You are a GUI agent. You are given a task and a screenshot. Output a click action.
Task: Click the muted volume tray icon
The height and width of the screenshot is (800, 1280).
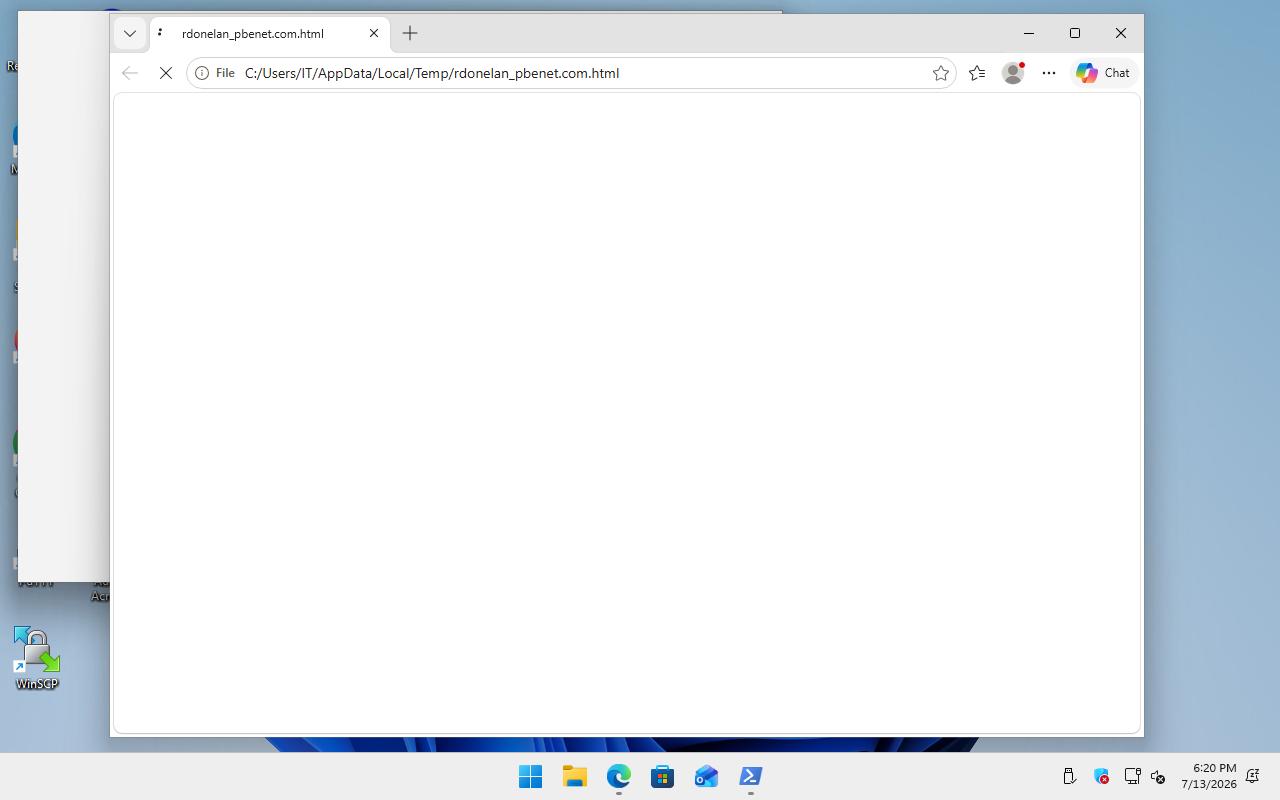tap(1158, 776)
